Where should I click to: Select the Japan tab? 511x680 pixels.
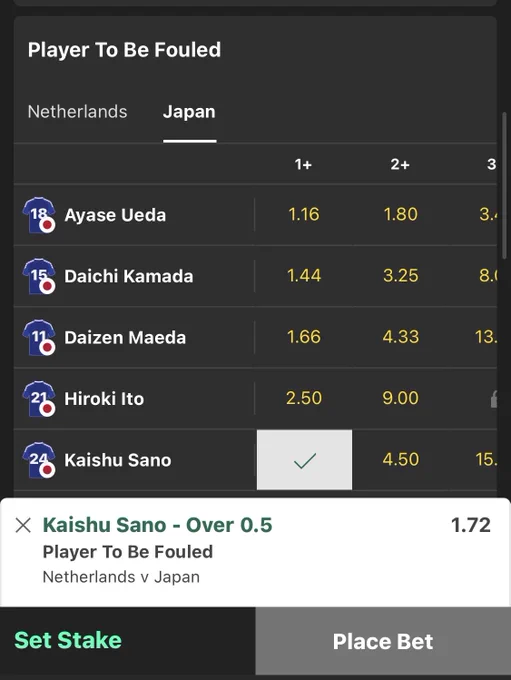click(189, 112)
